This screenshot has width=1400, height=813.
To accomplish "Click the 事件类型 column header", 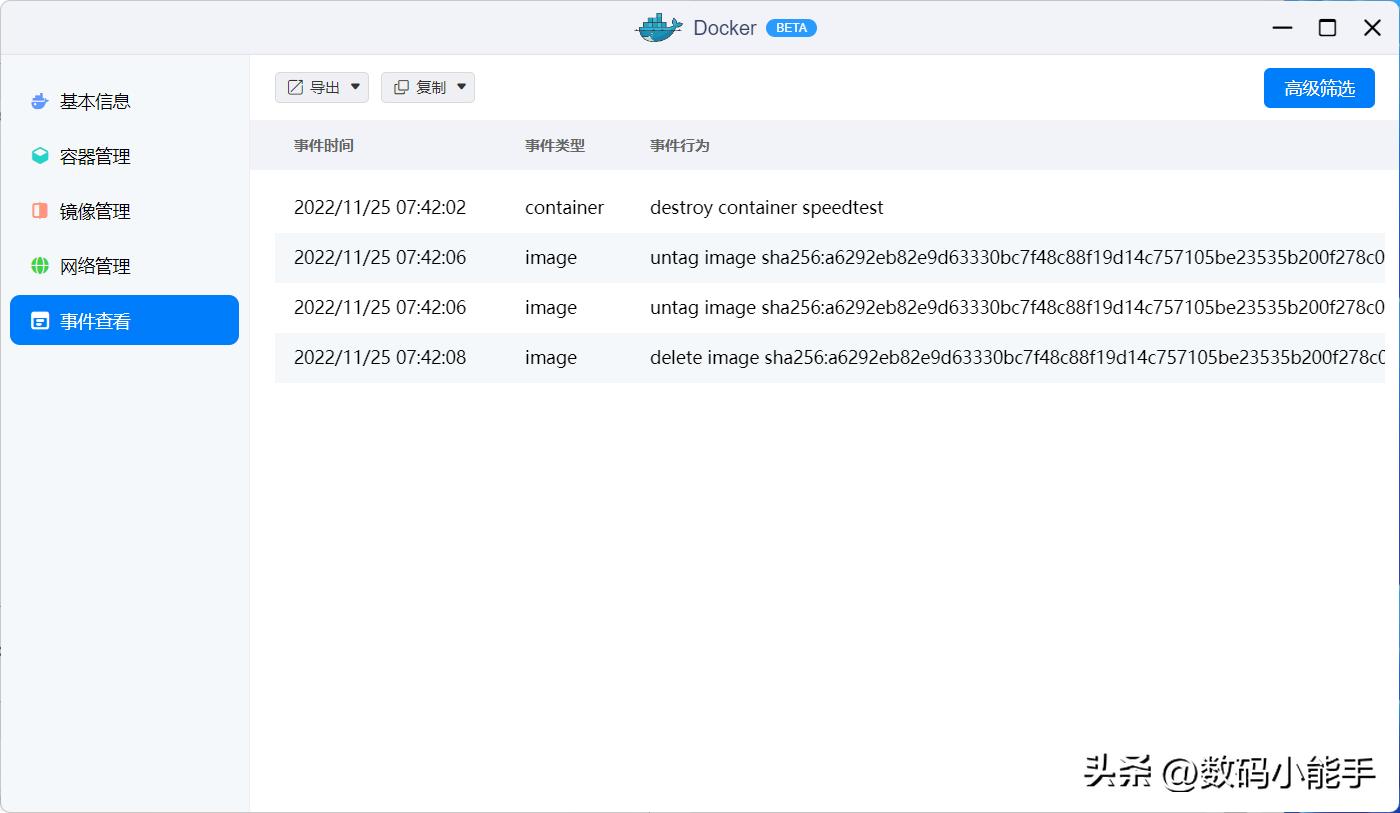I will (x=554, y=145).
